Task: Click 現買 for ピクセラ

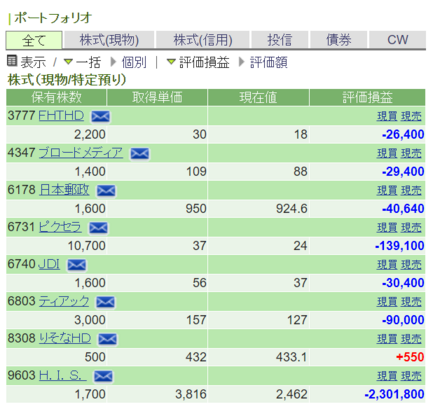Action: point(387,228)
